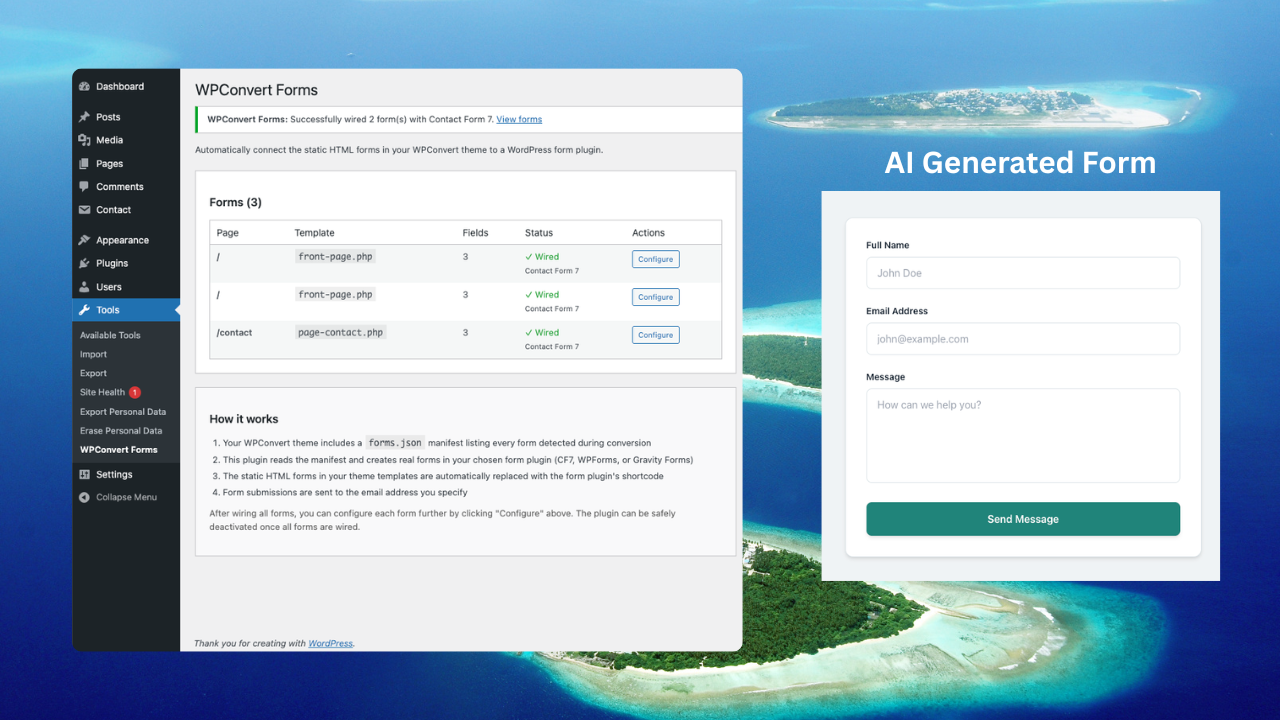This screenshot has height=720, width=1280.
Task: Click the Media icon in sidebar
Action: point(85,140)
